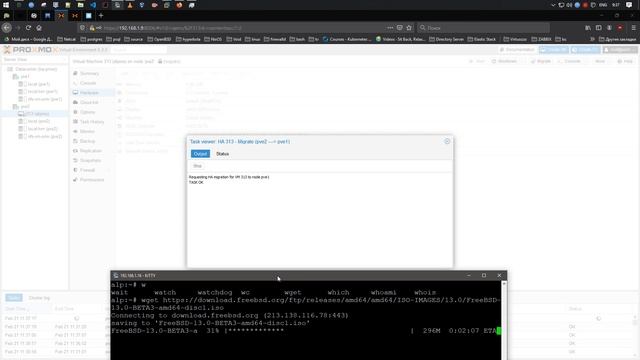This screenshot has height=360, width=640.
Task: Open the Firefox icon in the Windows taskbar
Action: click(179, 5)
